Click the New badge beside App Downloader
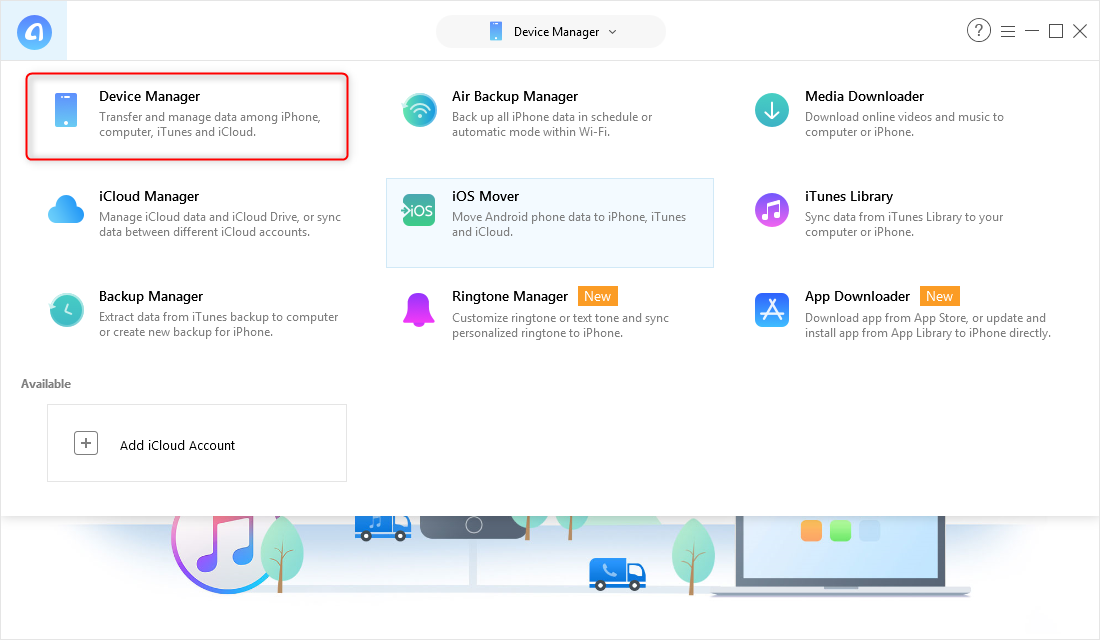 click(x=939, y=296)
